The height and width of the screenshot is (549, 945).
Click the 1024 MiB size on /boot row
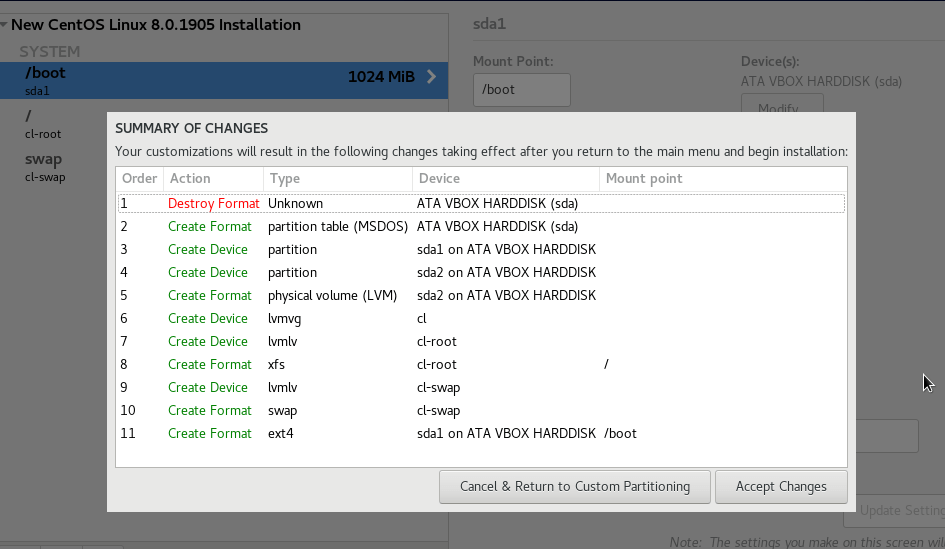[381, 77]
